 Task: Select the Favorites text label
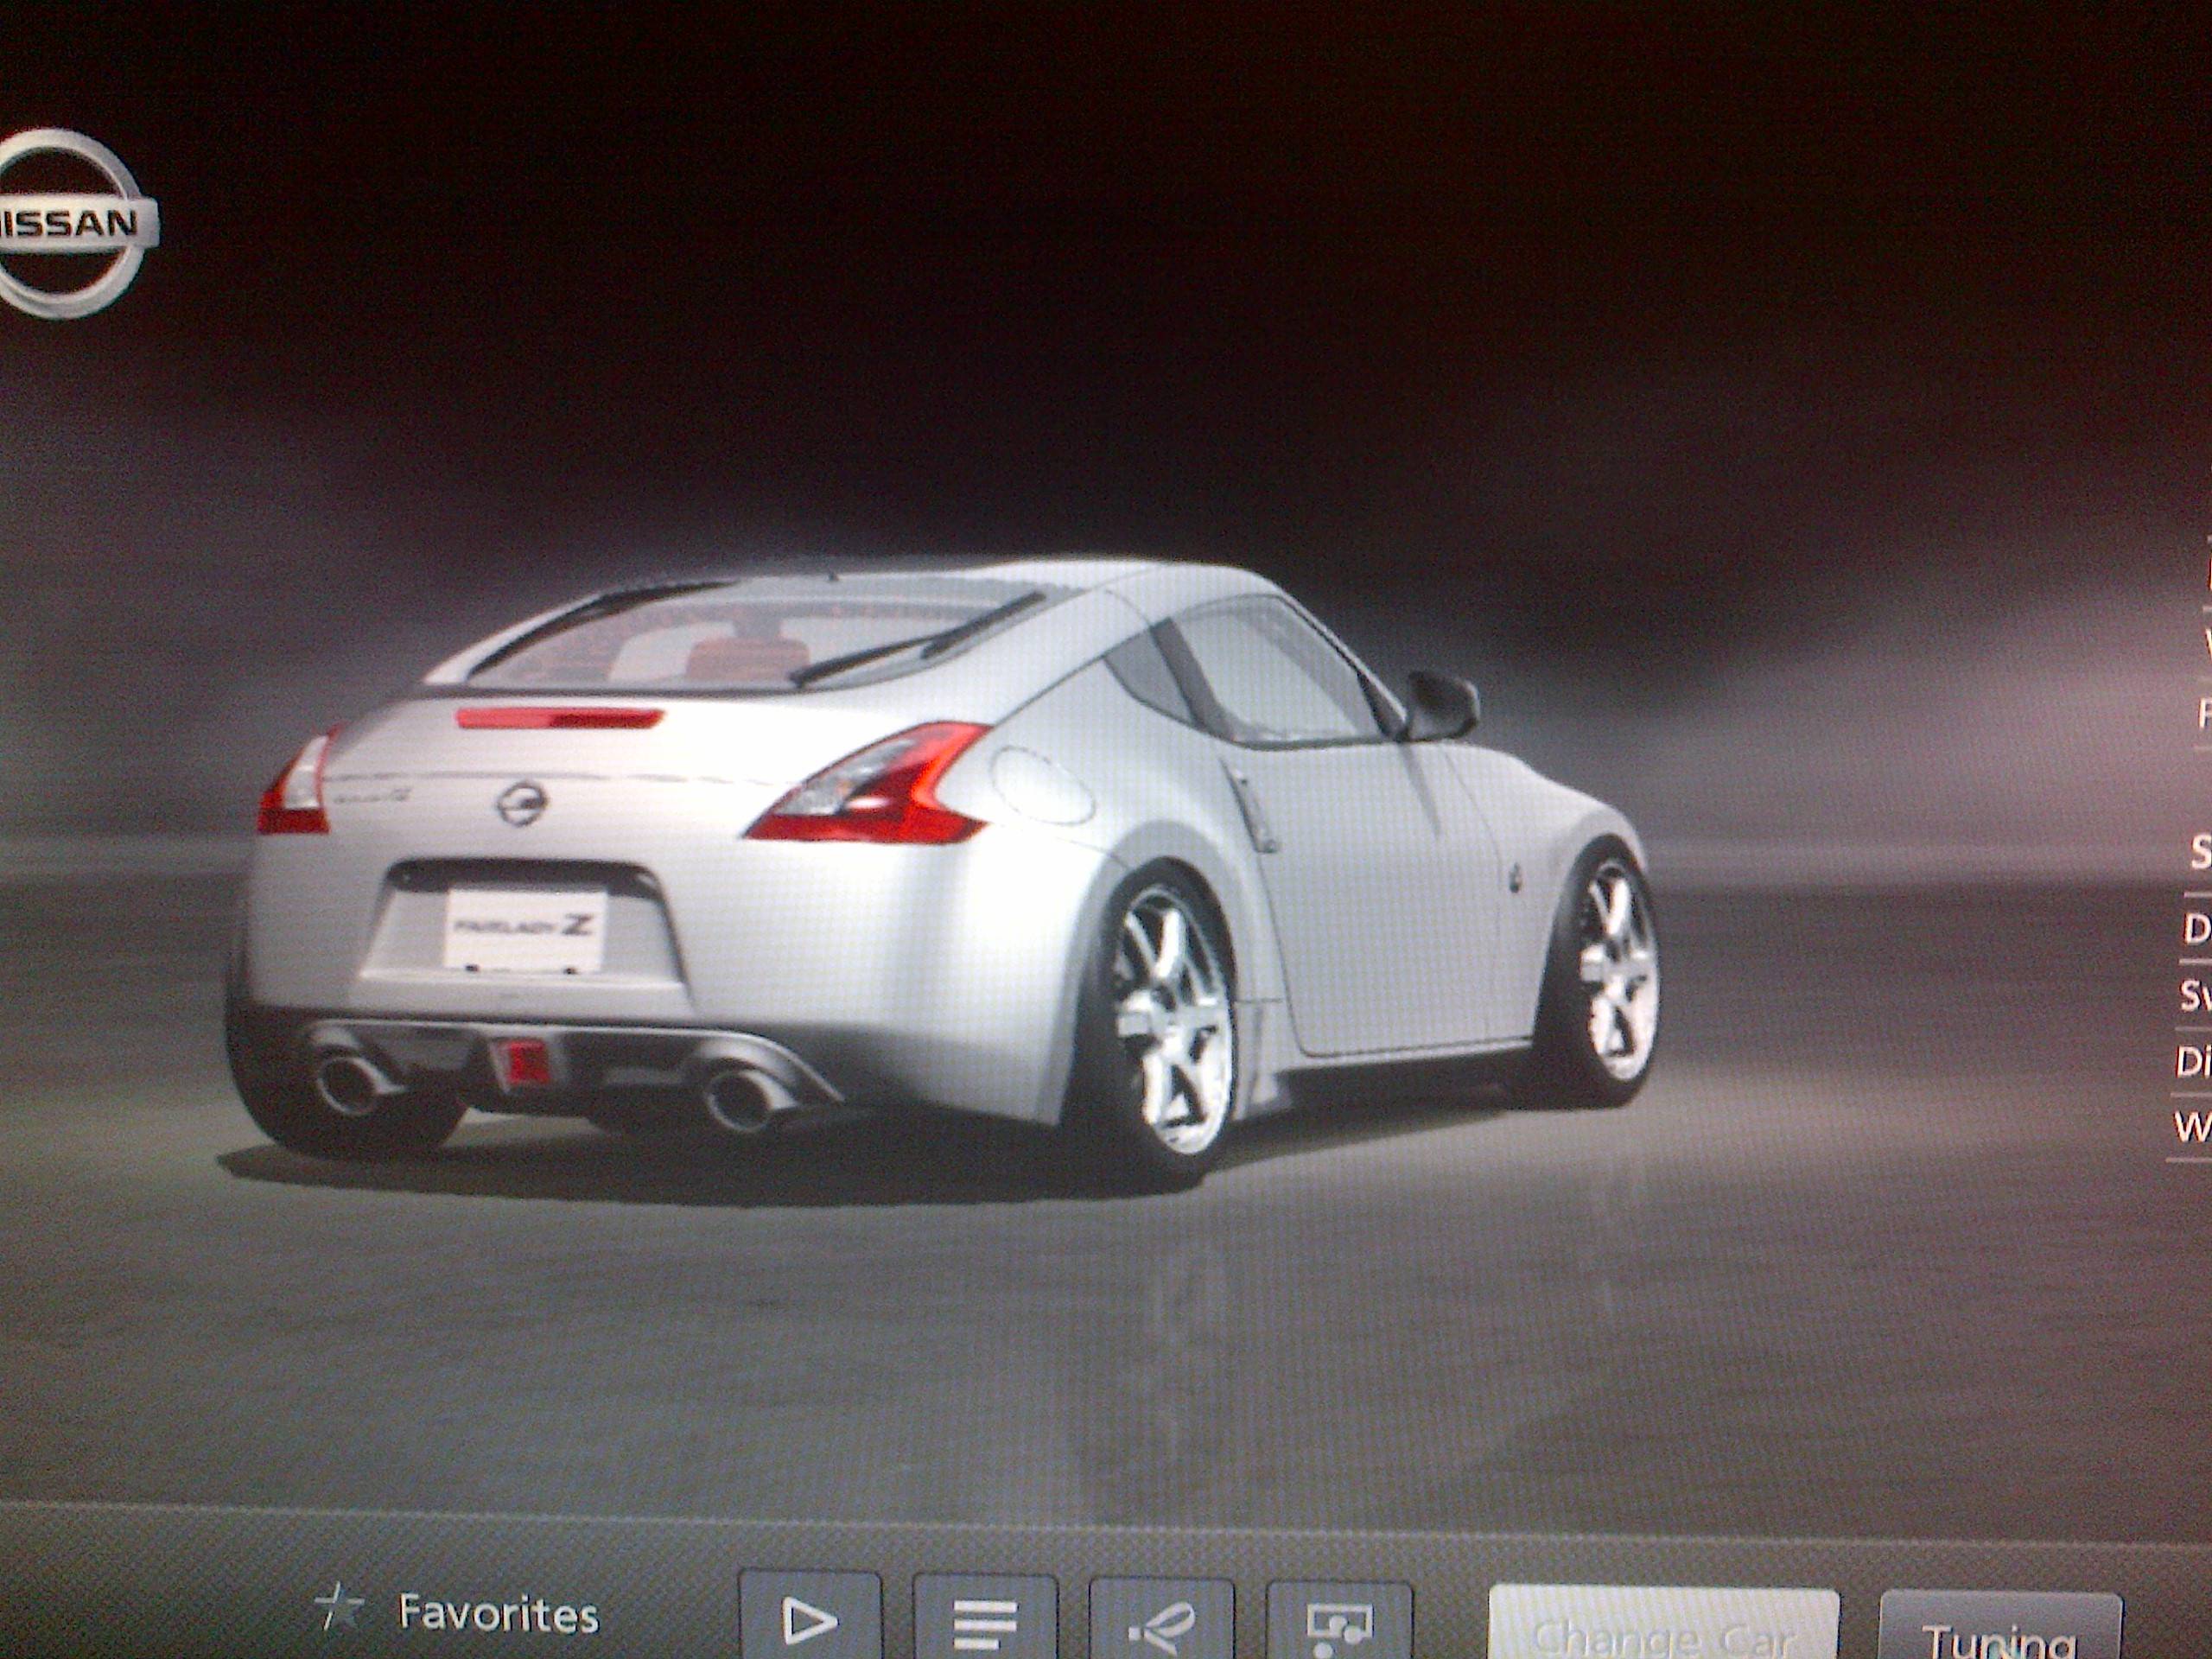498,1613
